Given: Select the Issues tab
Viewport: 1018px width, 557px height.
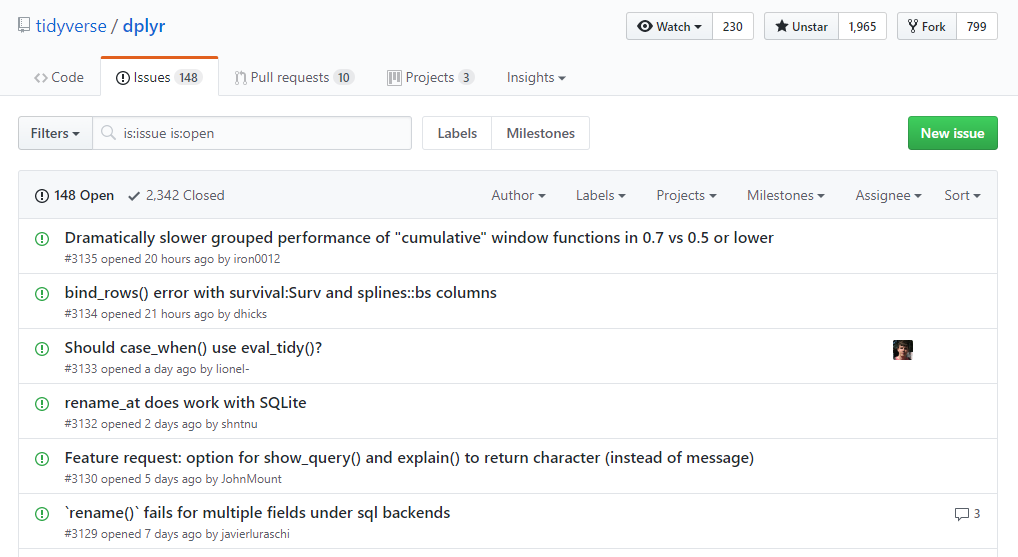Looking at the screenshot, I should [160, 77].
